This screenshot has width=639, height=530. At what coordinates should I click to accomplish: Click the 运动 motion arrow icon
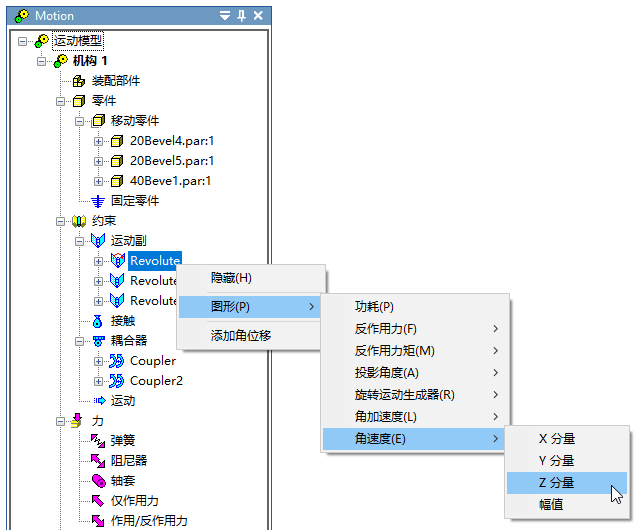(99, 401)
